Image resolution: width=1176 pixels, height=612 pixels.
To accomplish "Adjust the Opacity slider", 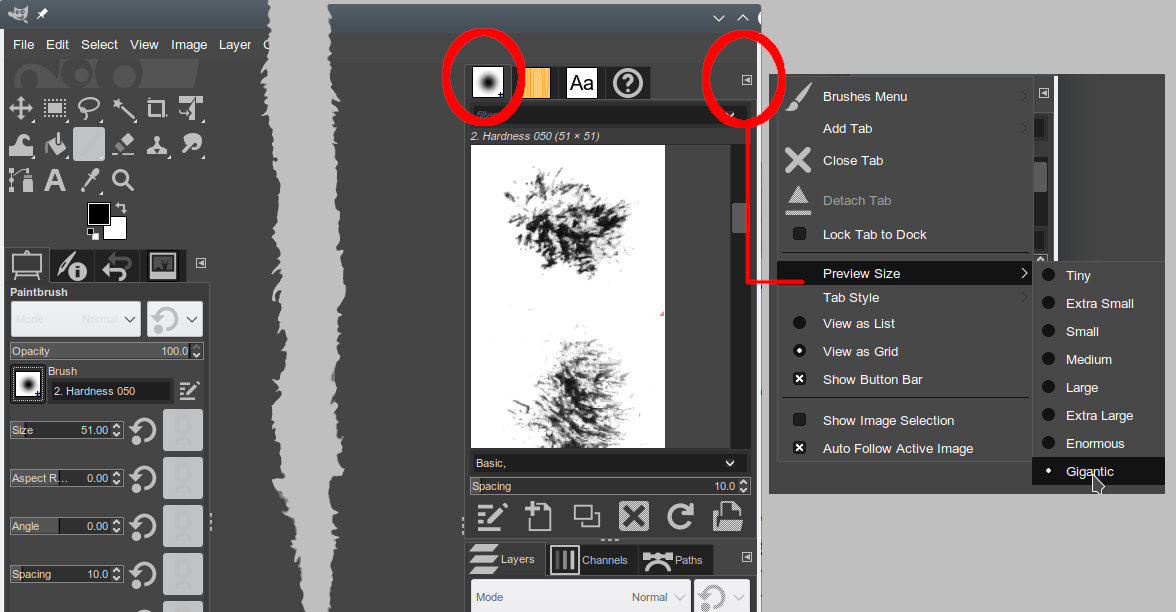I will tap(100, 351).
